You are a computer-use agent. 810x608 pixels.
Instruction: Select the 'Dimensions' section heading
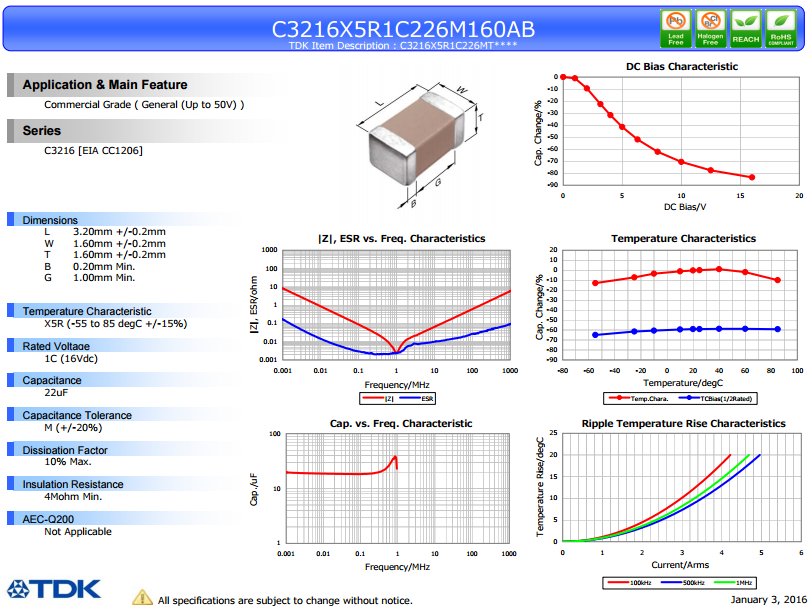coord(50,220)
